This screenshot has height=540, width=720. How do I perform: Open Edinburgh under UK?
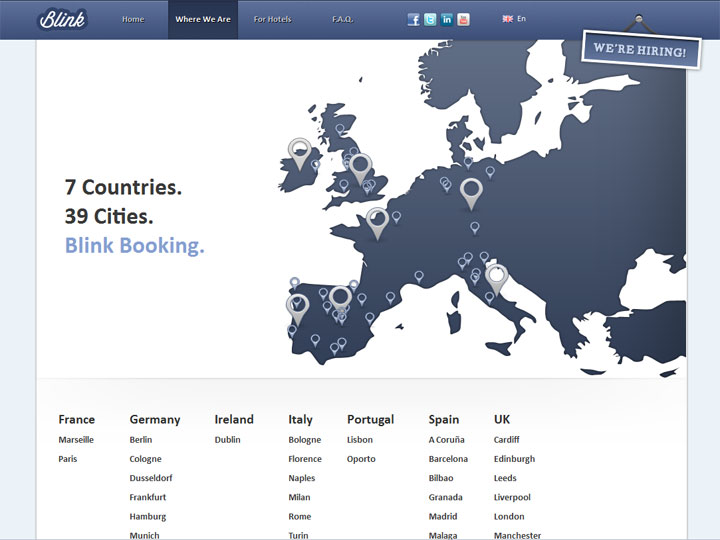tap(514, 459)
